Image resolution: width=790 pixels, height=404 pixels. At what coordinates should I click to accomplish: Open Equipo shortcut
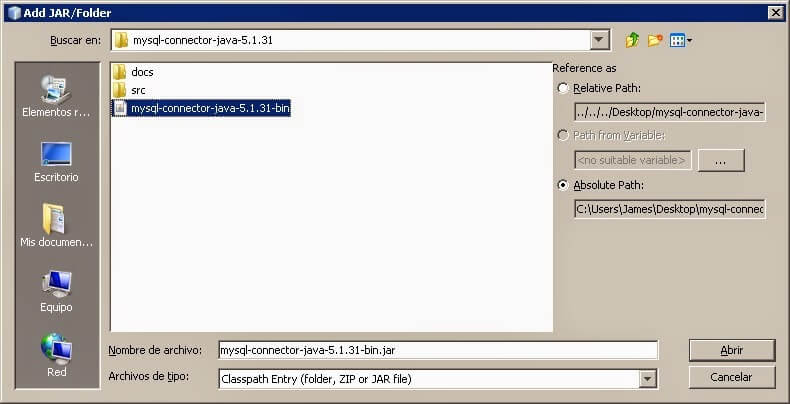[x=56, y=291]
